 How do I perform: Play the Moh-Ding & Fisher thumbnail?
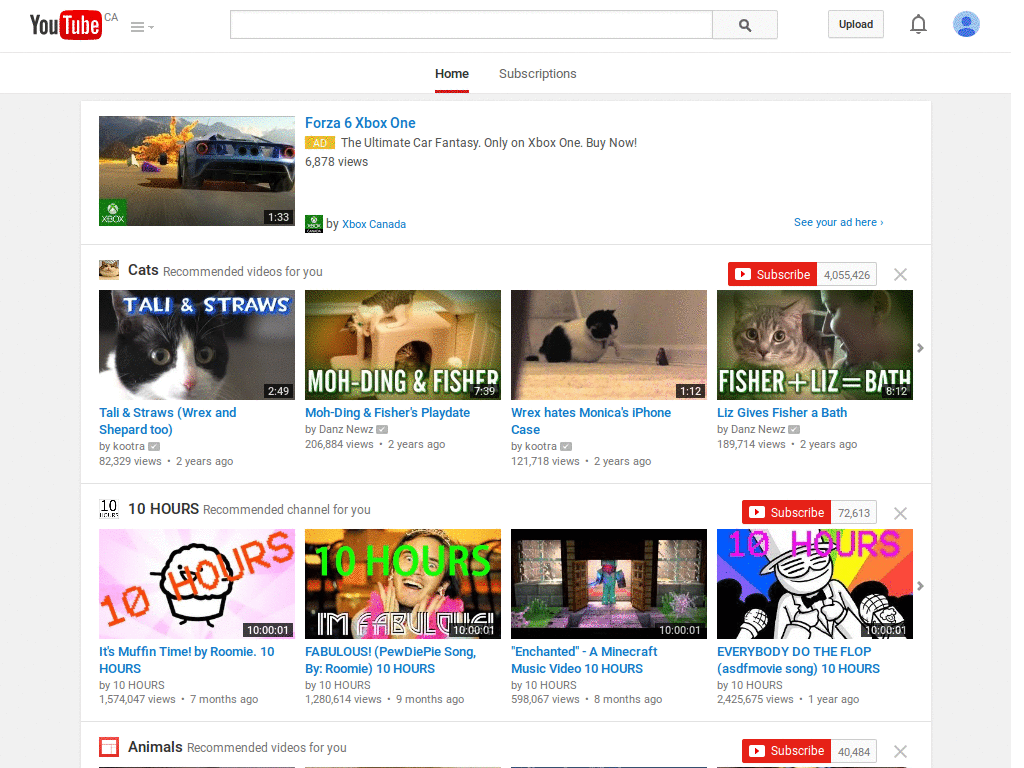point(403,345)
